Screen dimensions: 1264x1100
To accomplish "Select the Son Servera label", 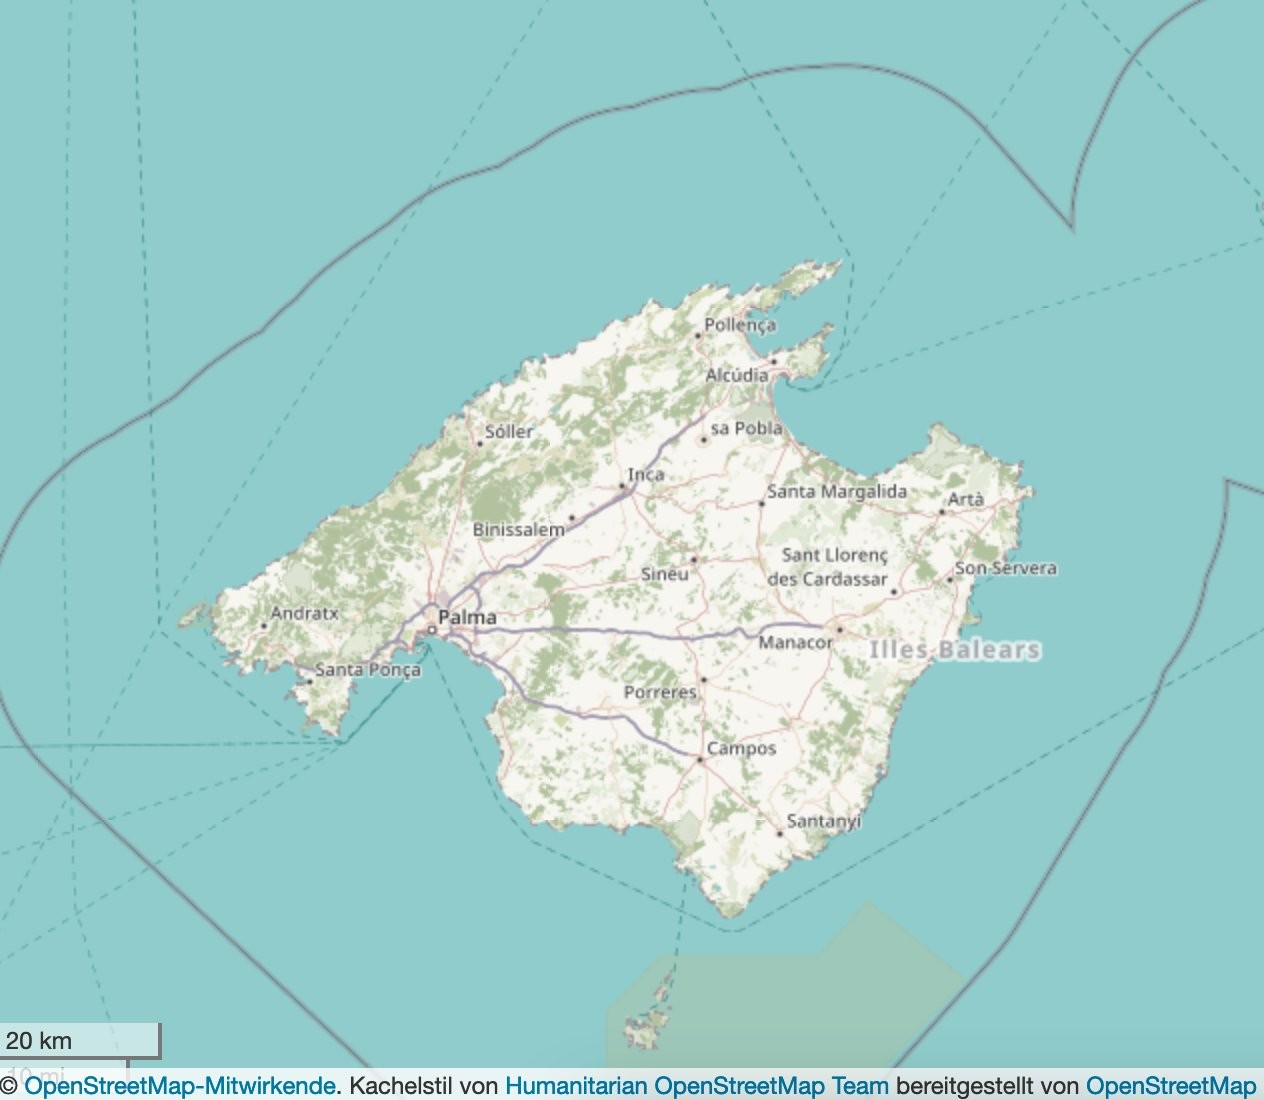I will point(1006,568).
